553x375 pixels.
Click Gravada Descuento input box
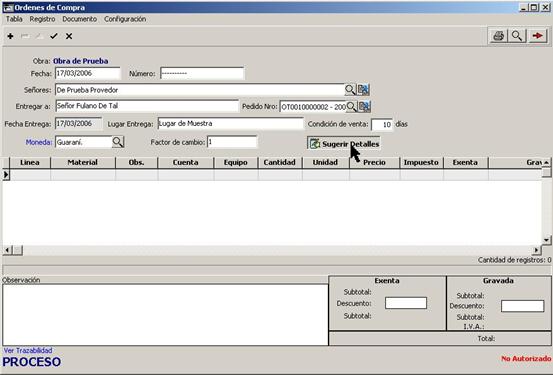click(x=522, y=306)
